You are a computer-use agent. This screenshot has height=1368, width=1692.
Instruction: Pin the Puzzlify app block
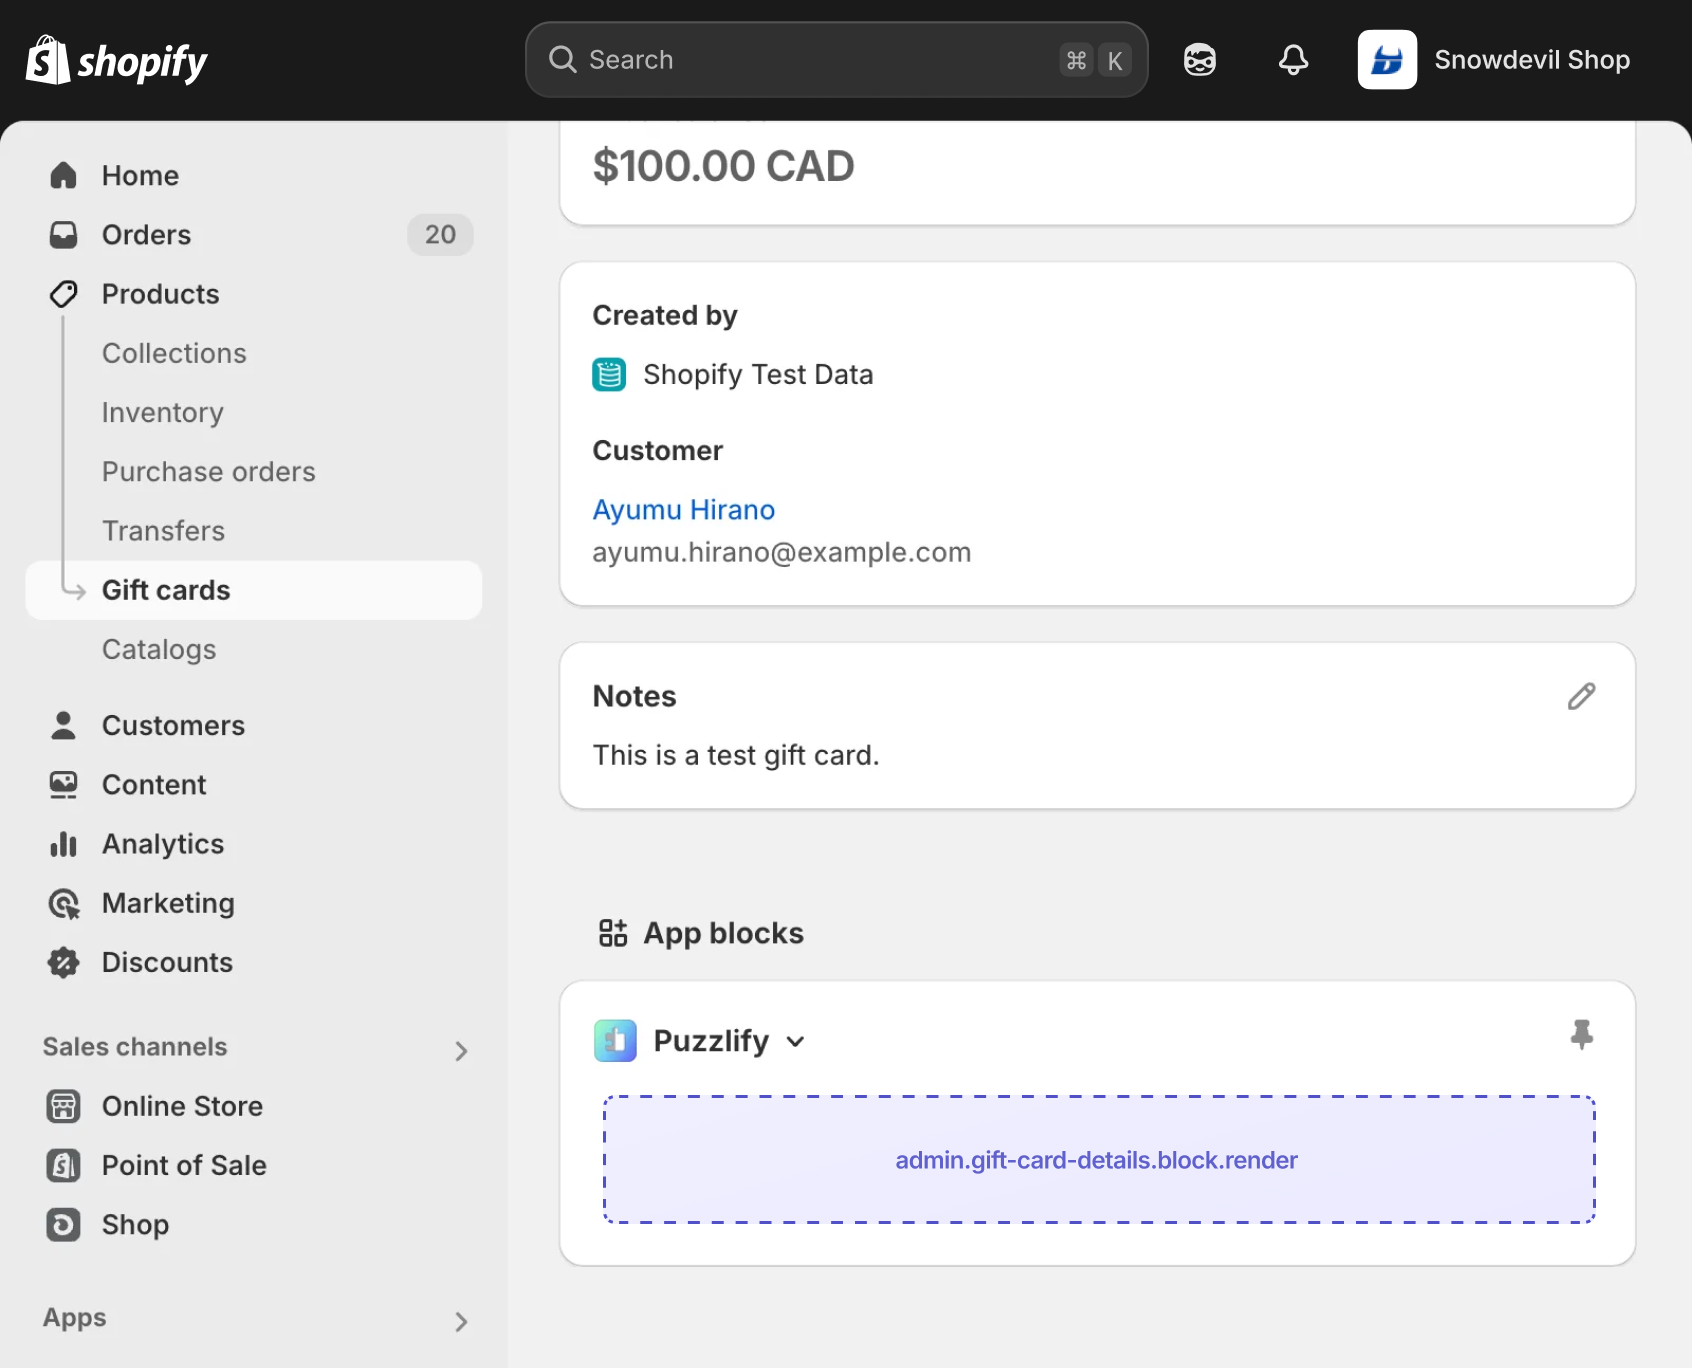pos(1582,1035)
